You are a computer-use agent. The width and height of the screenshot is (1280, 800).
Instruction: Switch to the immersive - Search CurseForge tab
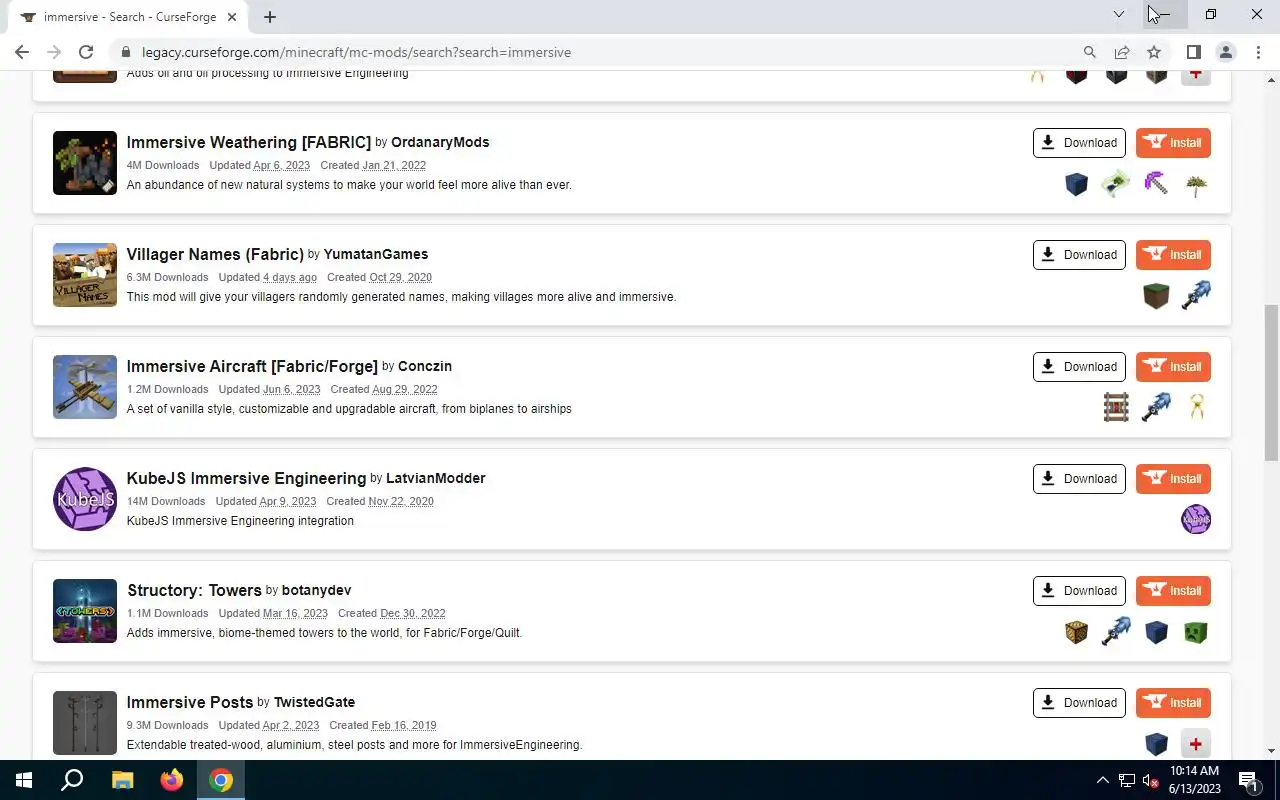127,17
